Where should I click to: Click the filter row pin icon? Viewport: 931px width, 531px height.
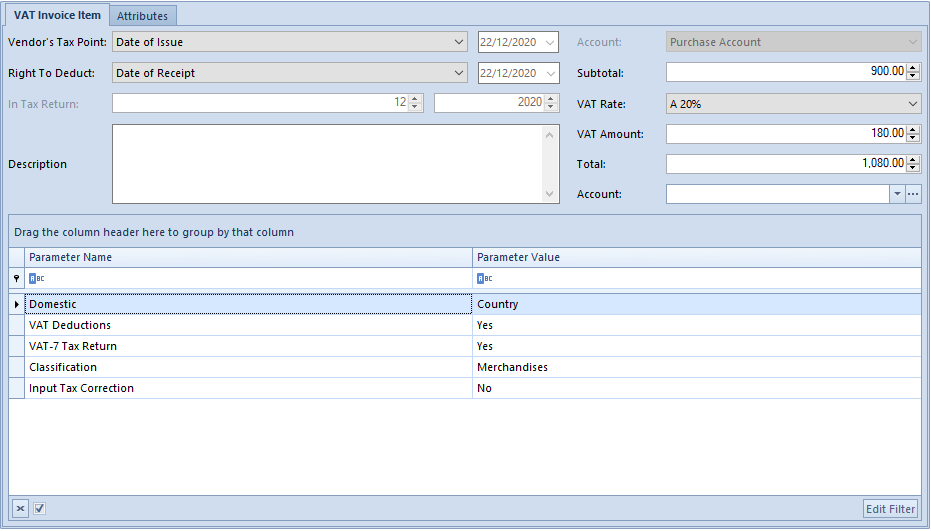pyautogui.click(x=17, y=278)
